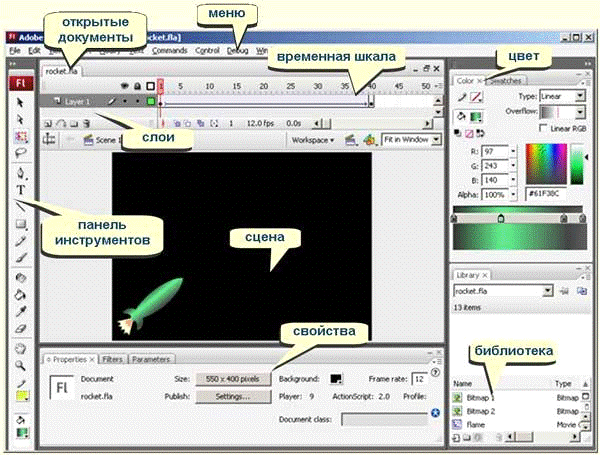The height and width of the screenshot is (455, 600).
Task: Toggle Layer 1 green outline square
Action: (150, 101)
